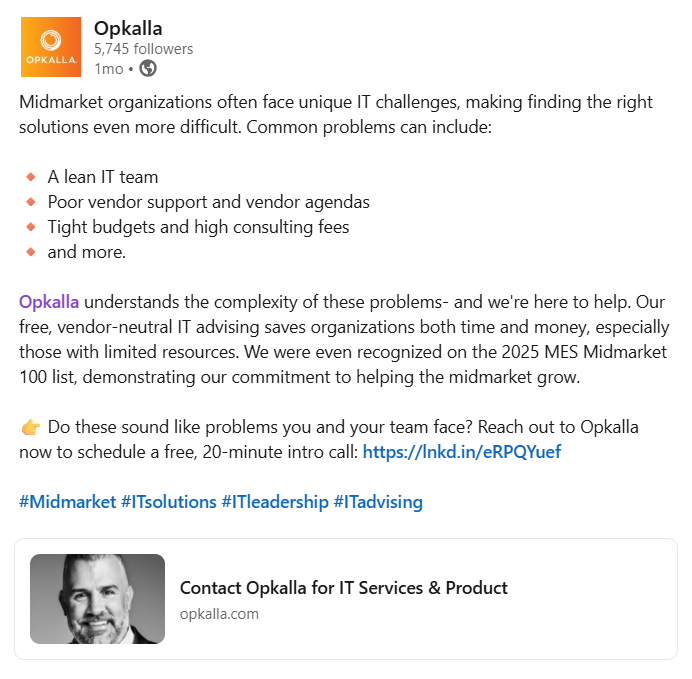The width and height of the screenshot is (692, 679).
Task: Click the globe public visibility icon
Action: point(148,68)
